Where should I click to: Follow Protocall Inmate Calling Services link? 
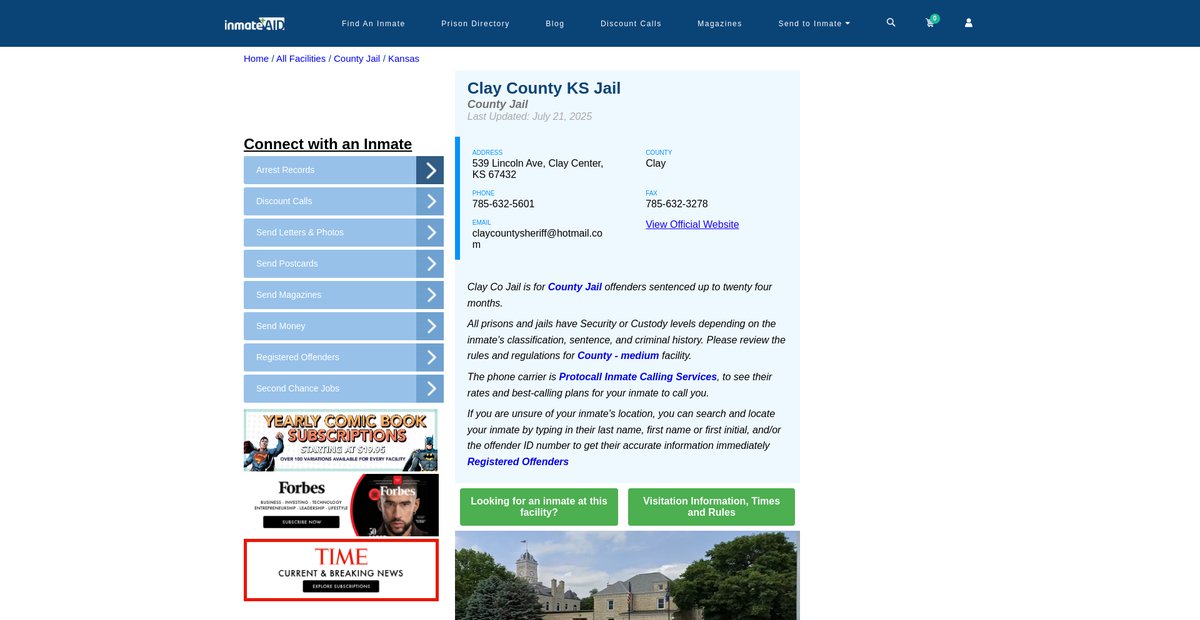638,377
